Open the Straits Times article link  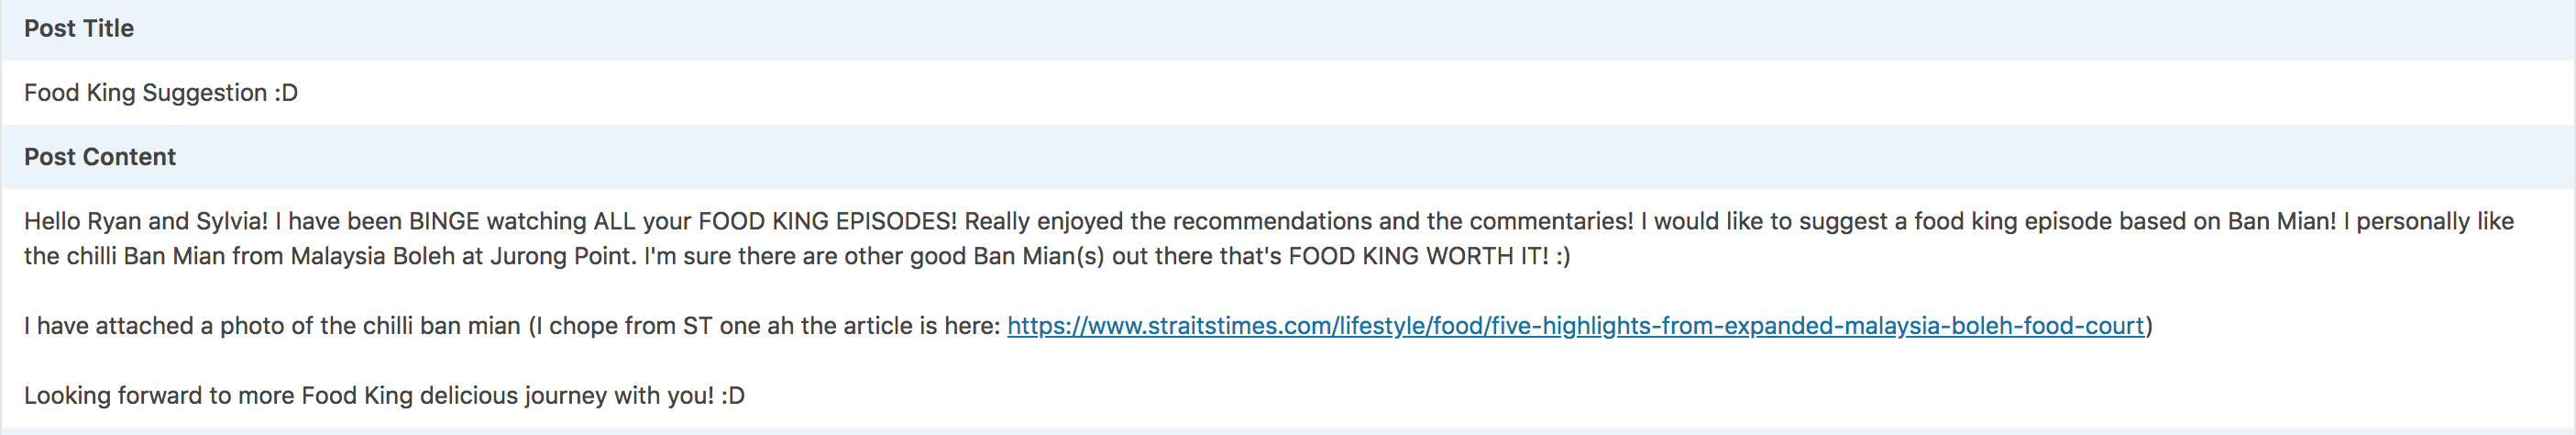coord(1576,326)
